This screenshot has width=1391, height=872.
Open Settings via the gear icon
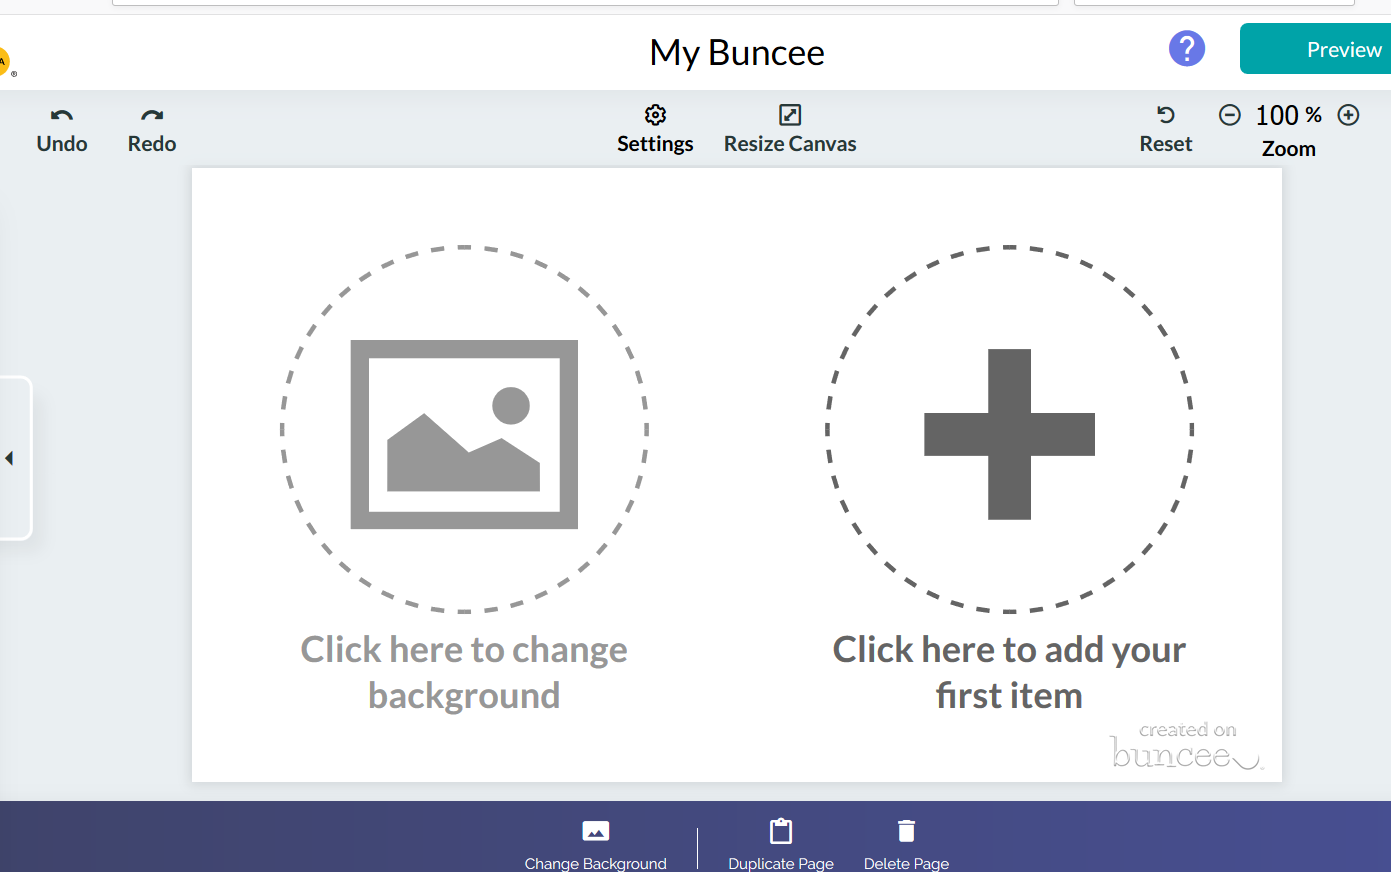click(x=655, y=114)
